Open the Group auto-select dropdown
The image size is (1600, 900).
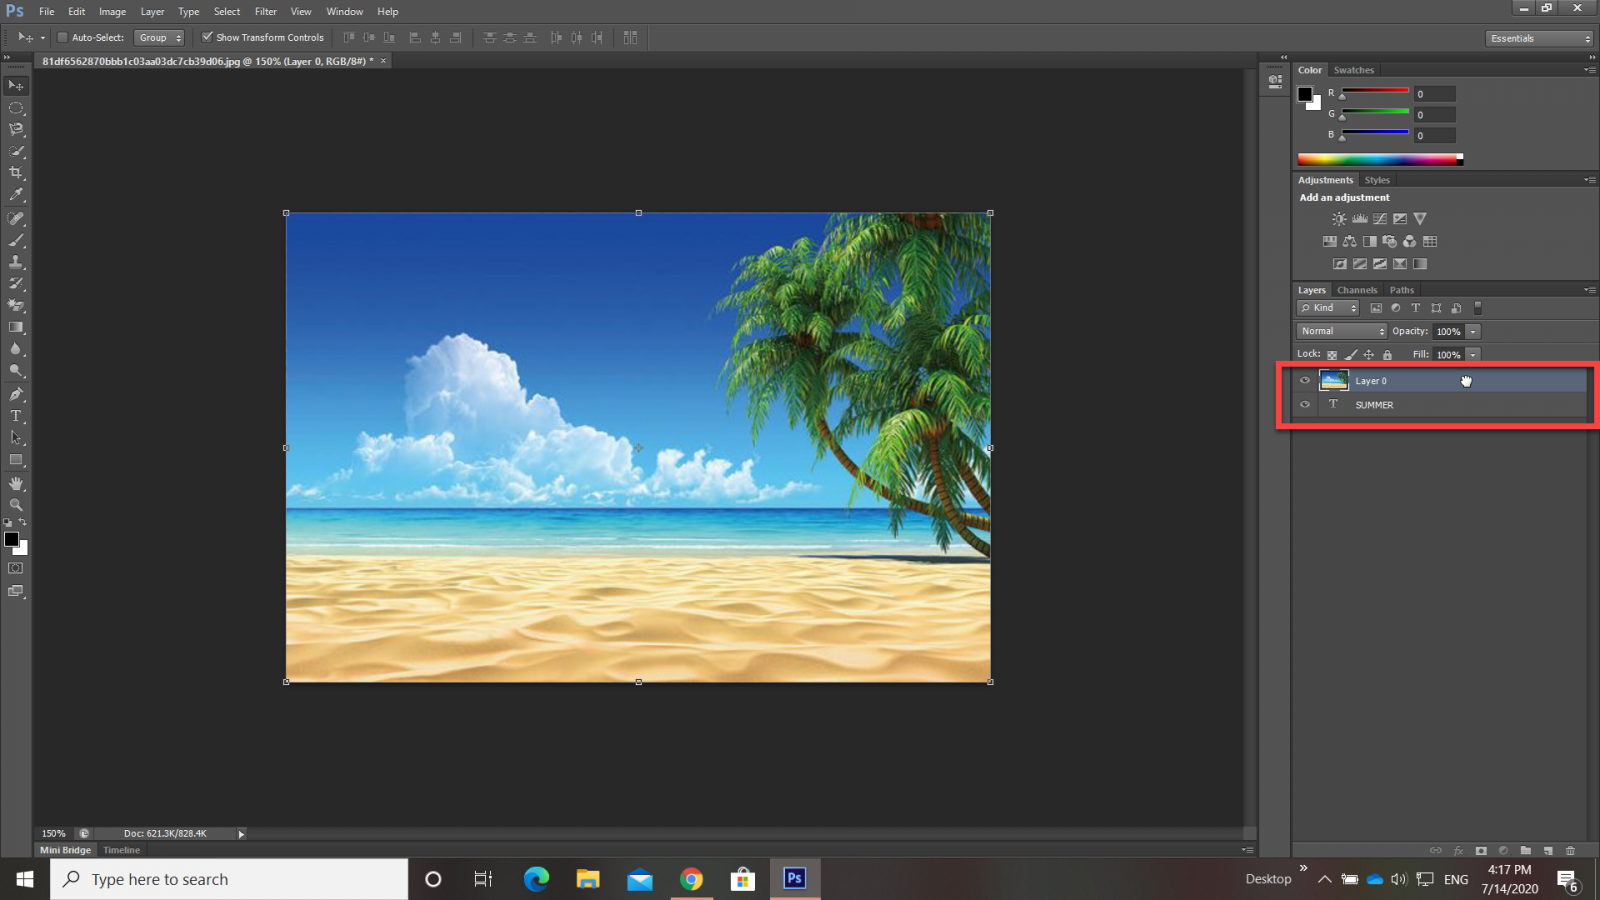pyautogui.click(x=160, y=38)
